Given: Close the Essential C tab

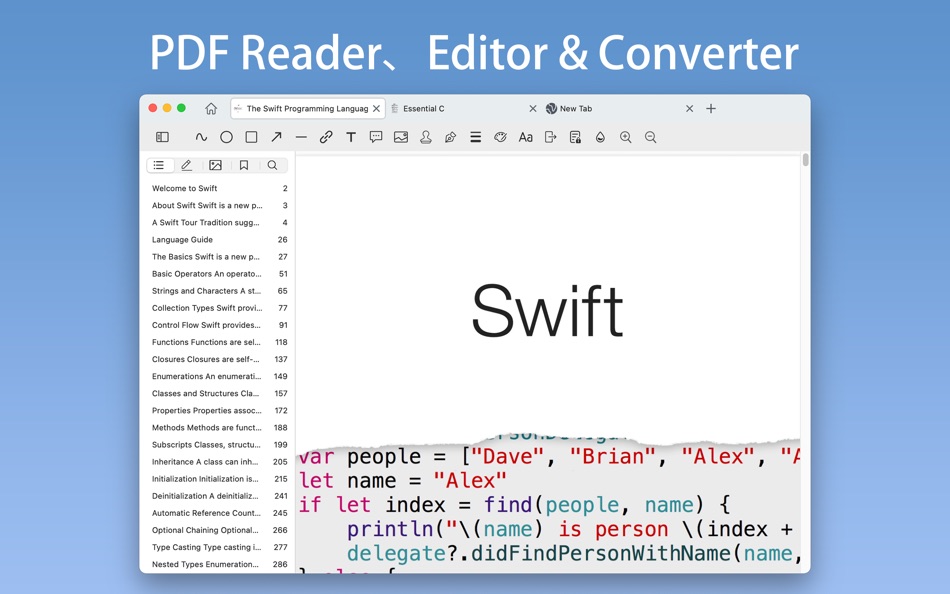Looking at the screenshot, I should [x=533, y=108].
